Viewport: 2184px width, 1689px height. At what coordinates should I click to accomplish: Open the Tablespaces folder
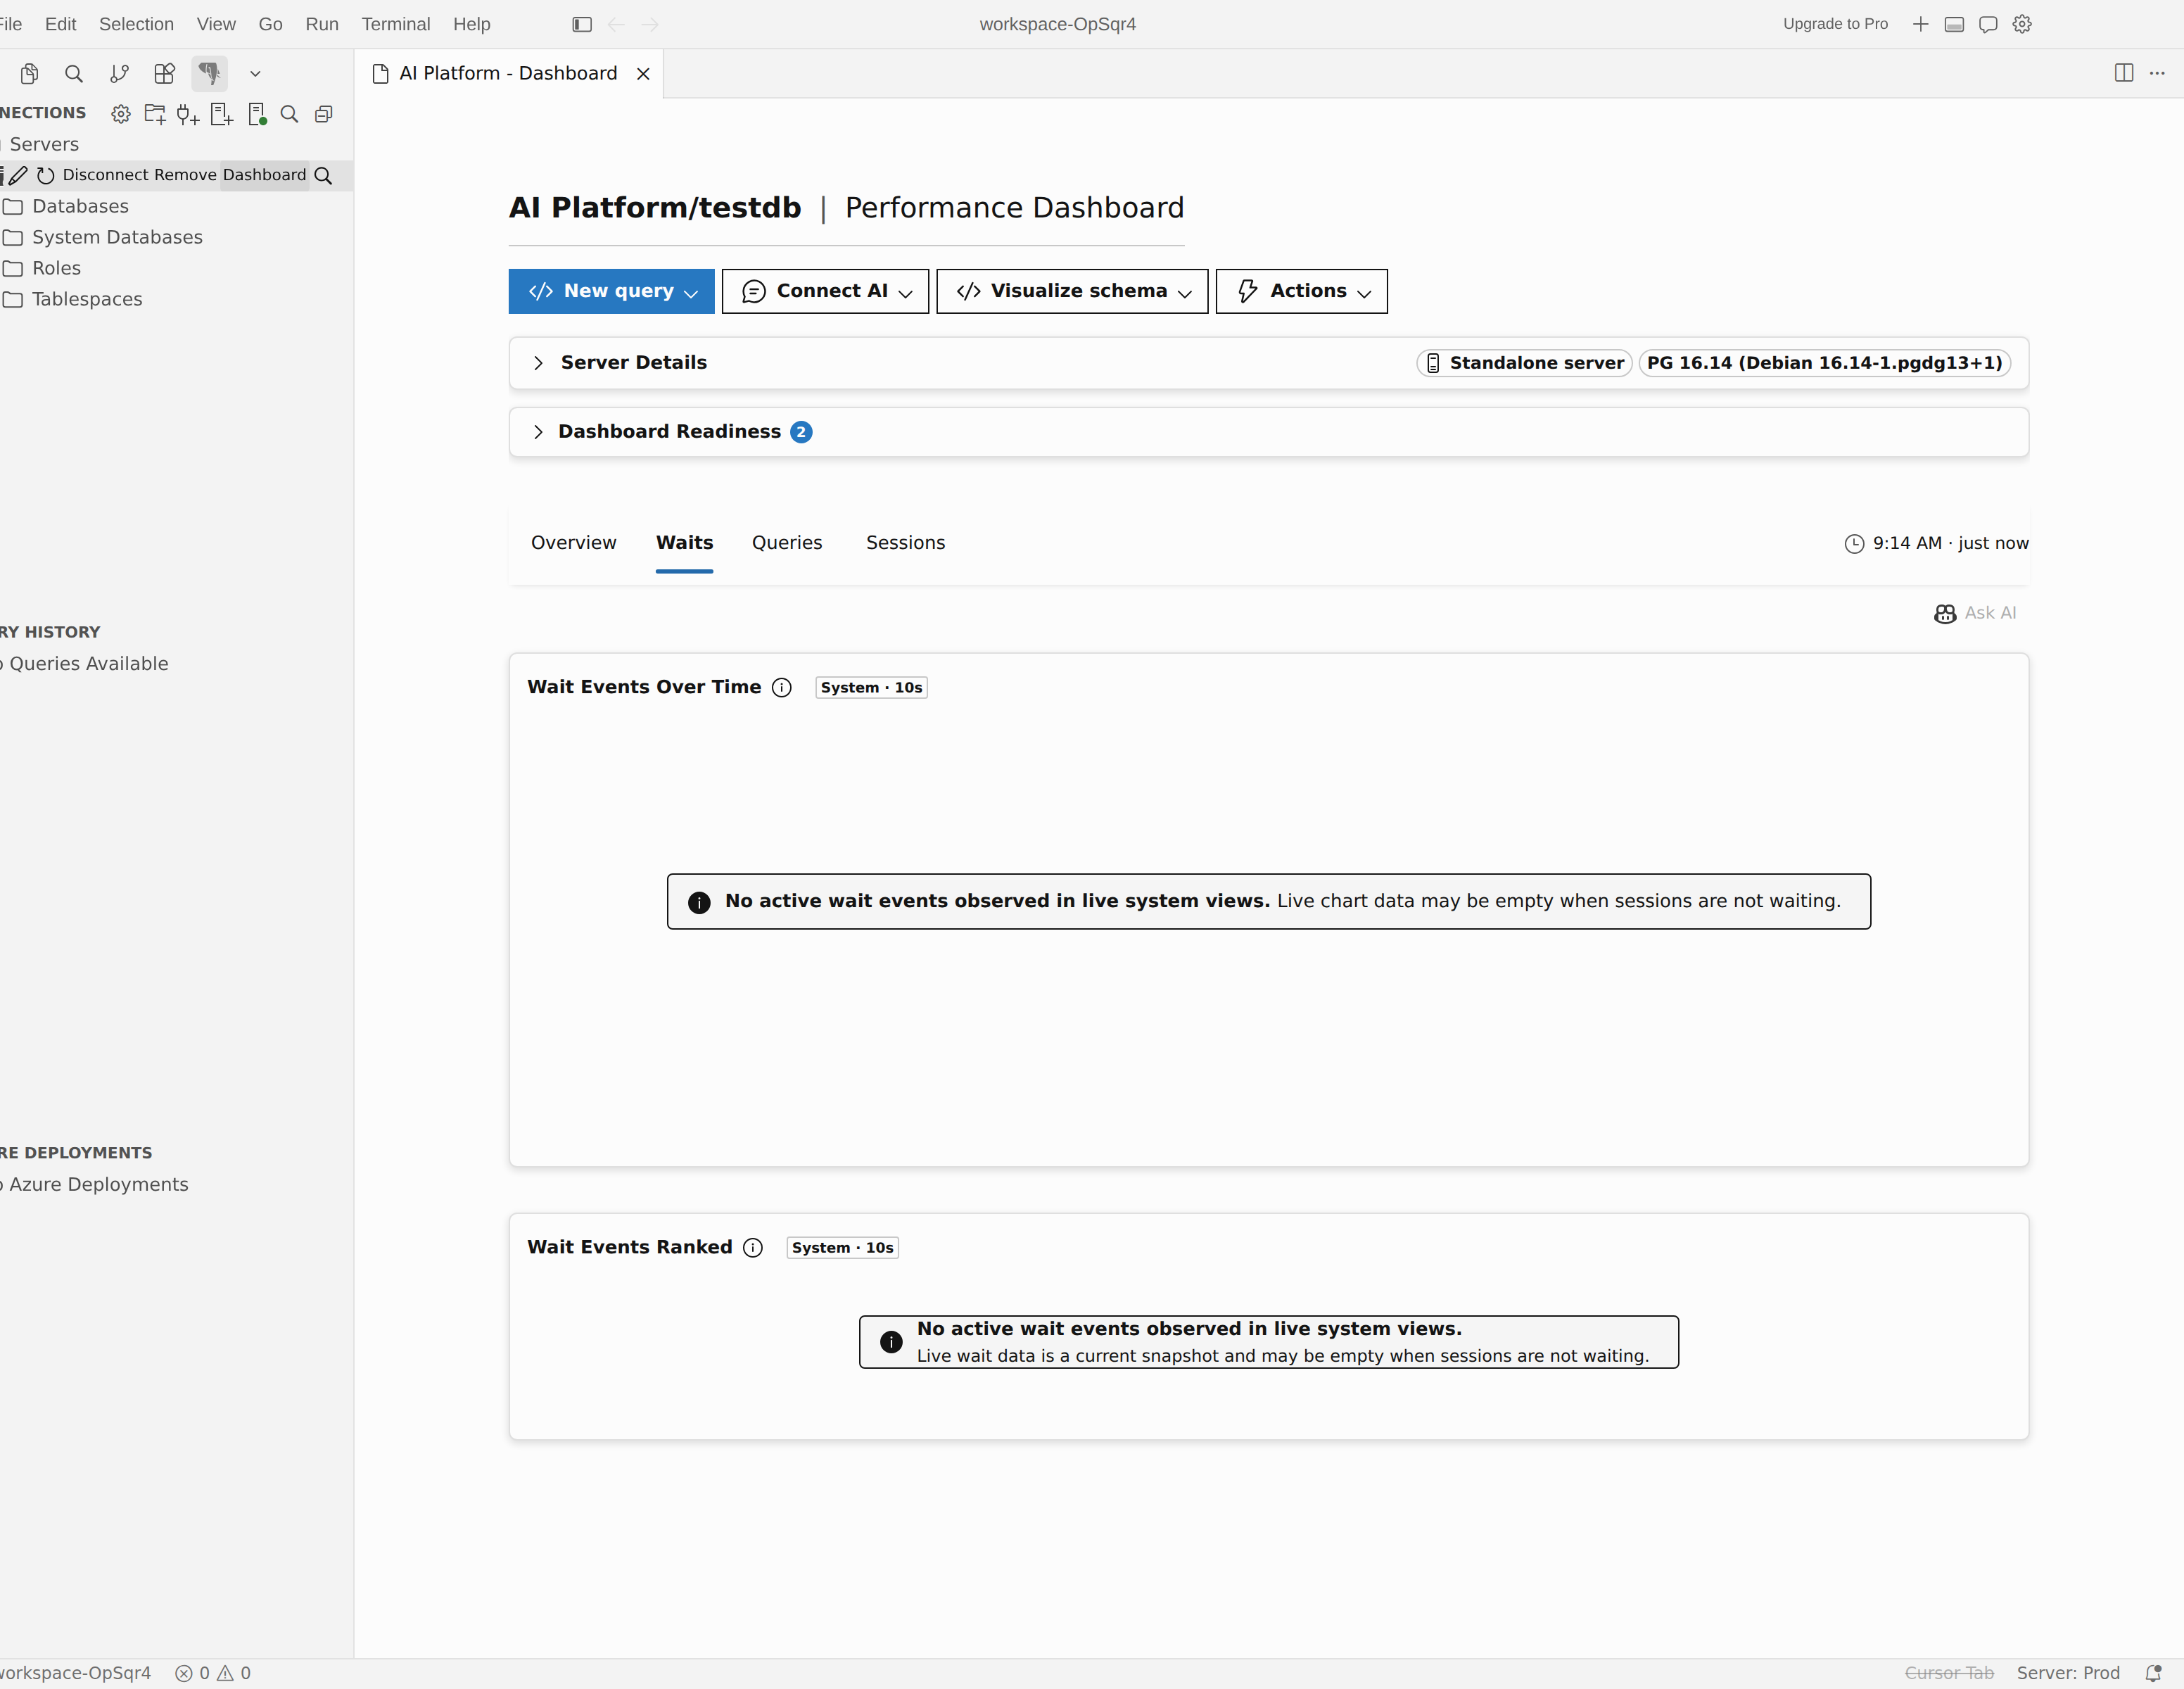click(87, 299)
